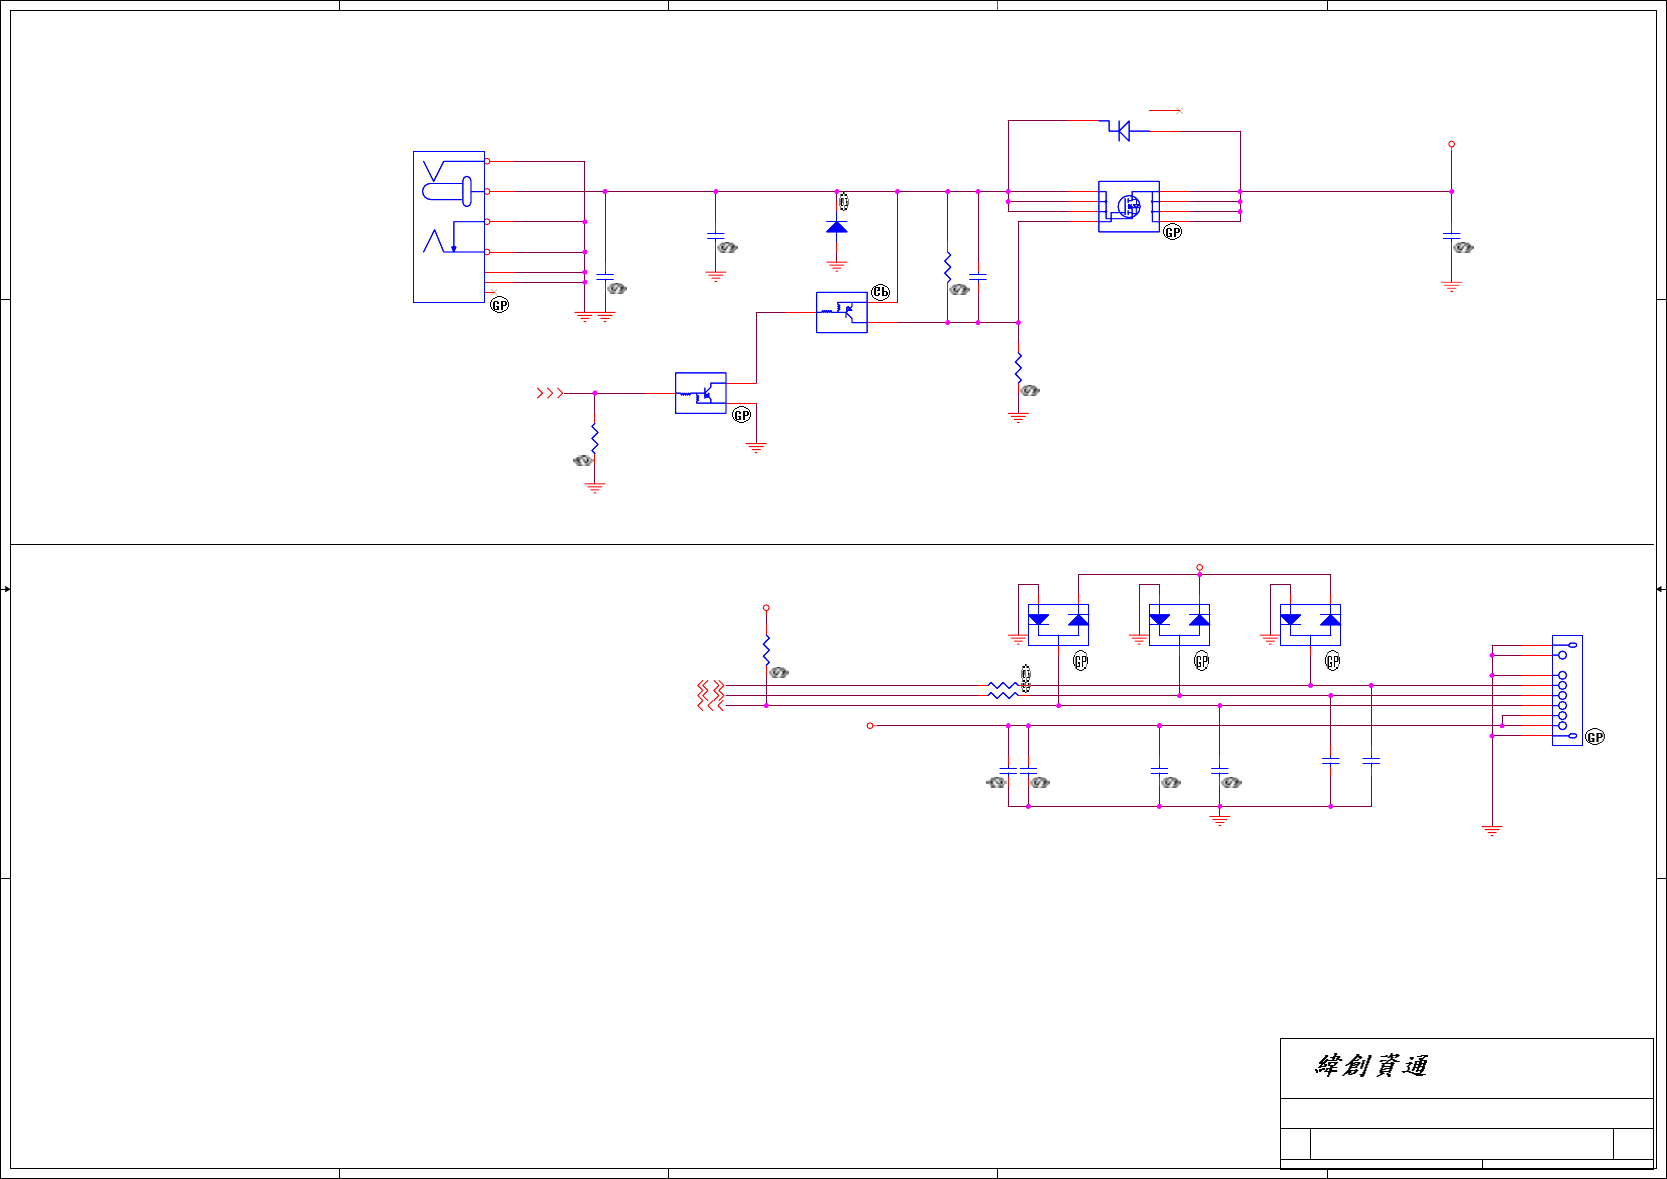Click the power circle above the dual-diode arrays
Viewport: 1667px width, 1179px height.
click(1200, 567)
